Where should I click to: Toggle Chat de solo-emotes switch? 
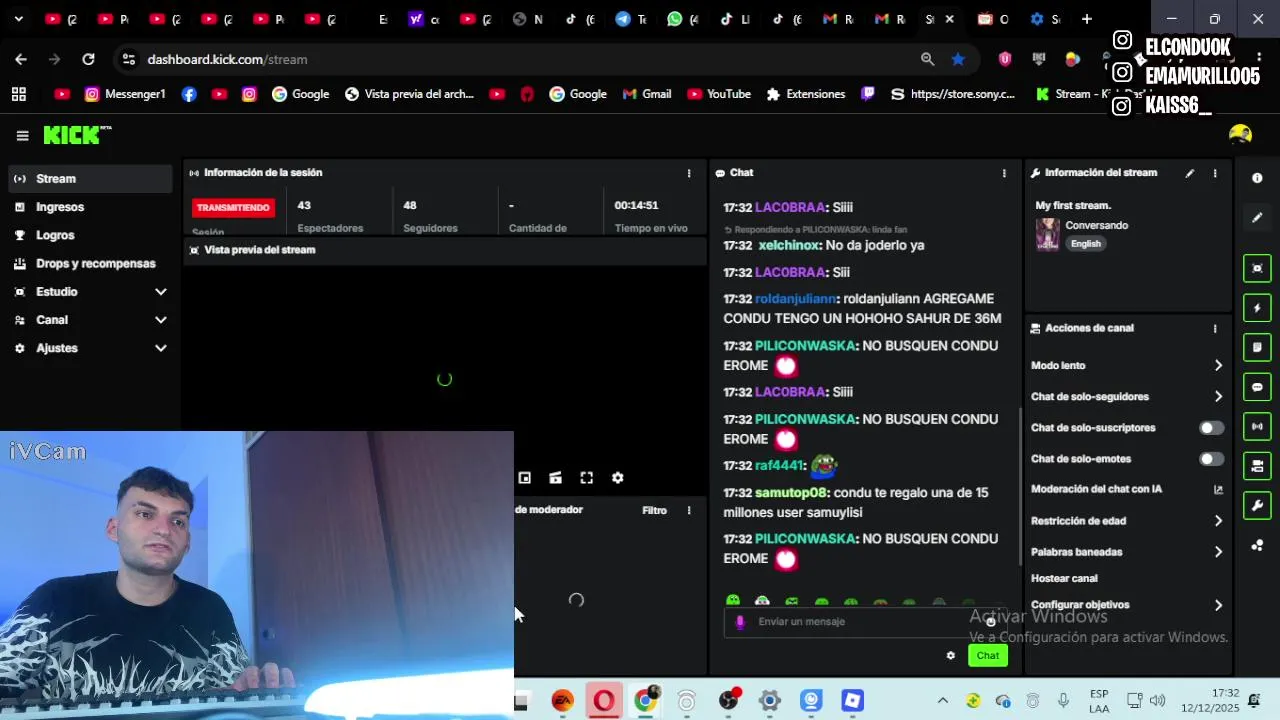tap(1211, 459)
